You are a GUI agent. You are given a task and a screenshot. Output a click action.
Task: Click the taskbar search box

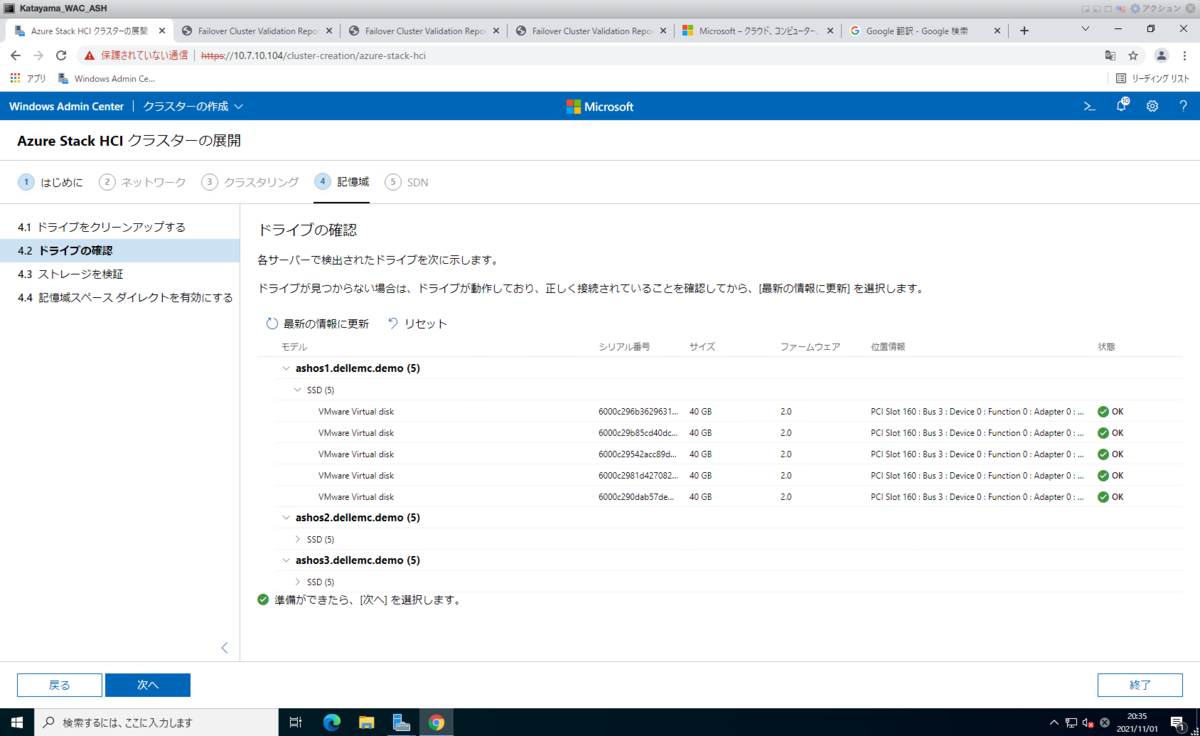[157, 722]
